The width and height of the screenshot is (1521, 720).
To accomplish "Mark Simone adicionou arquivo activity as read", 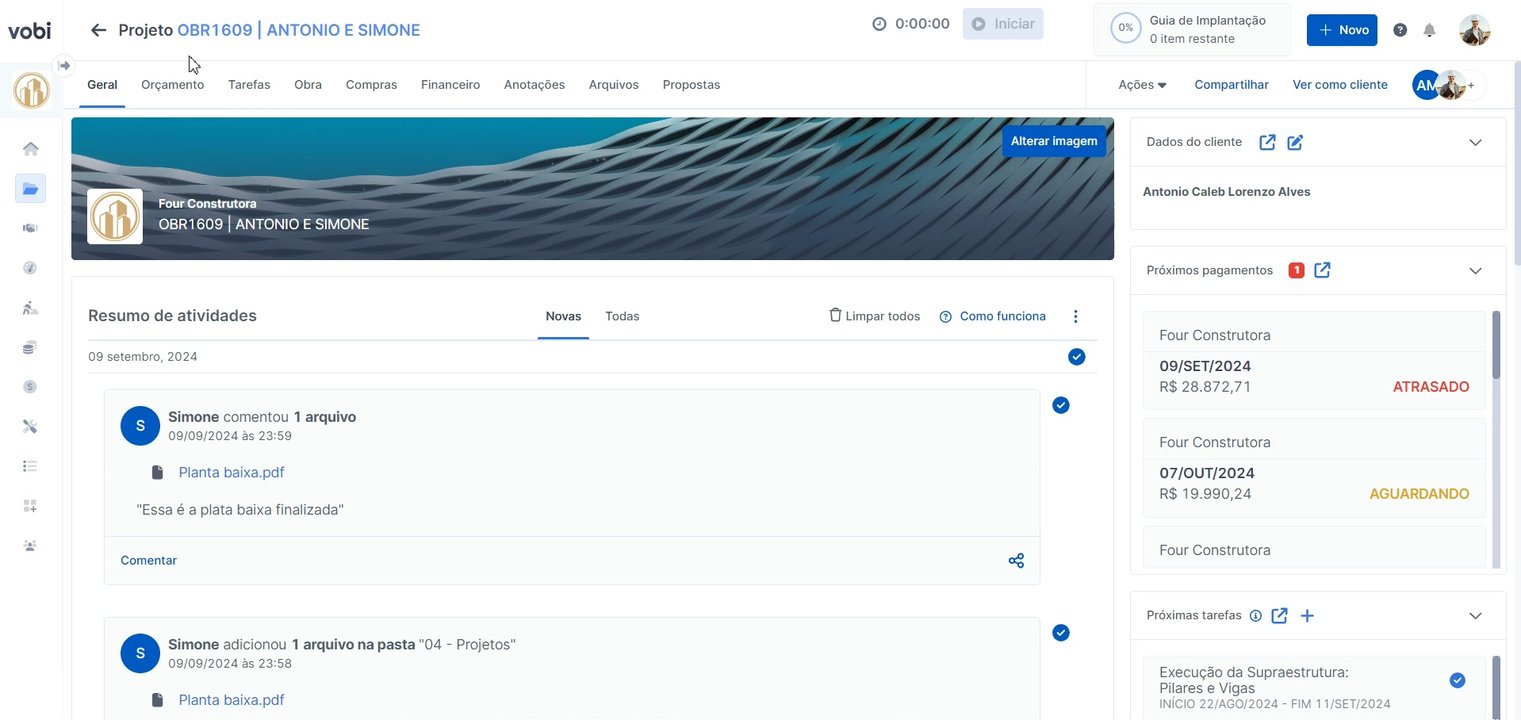I will tap(1061, 632).
